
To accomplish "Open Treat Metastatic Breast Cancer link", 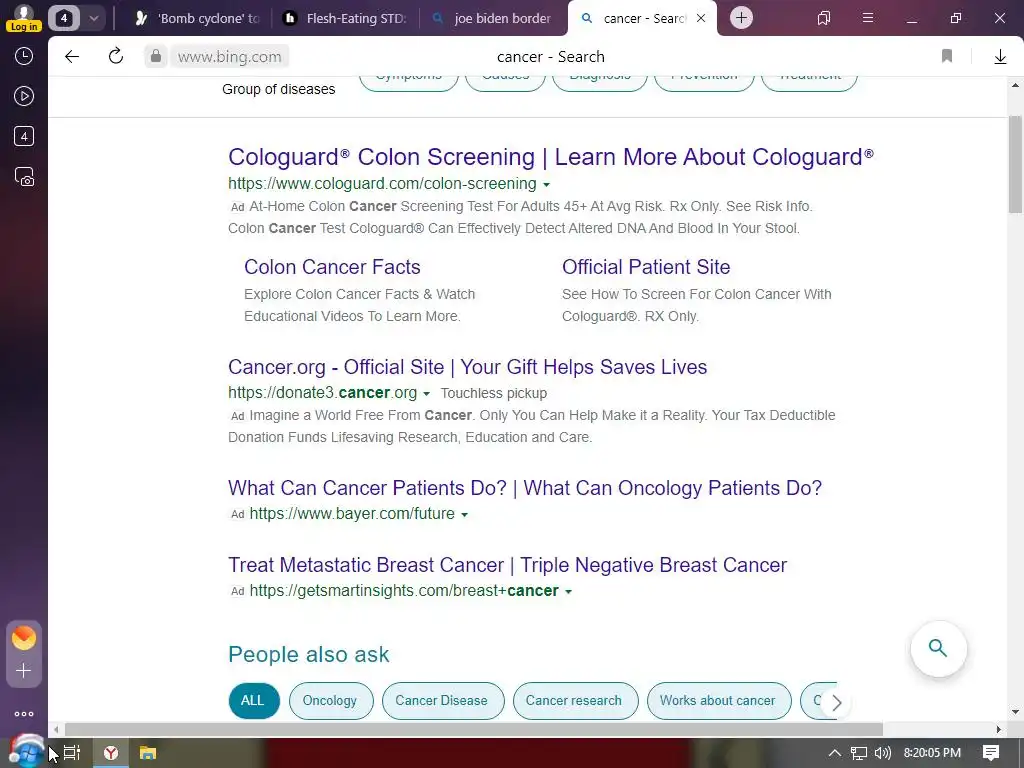I will click(507, 565).
